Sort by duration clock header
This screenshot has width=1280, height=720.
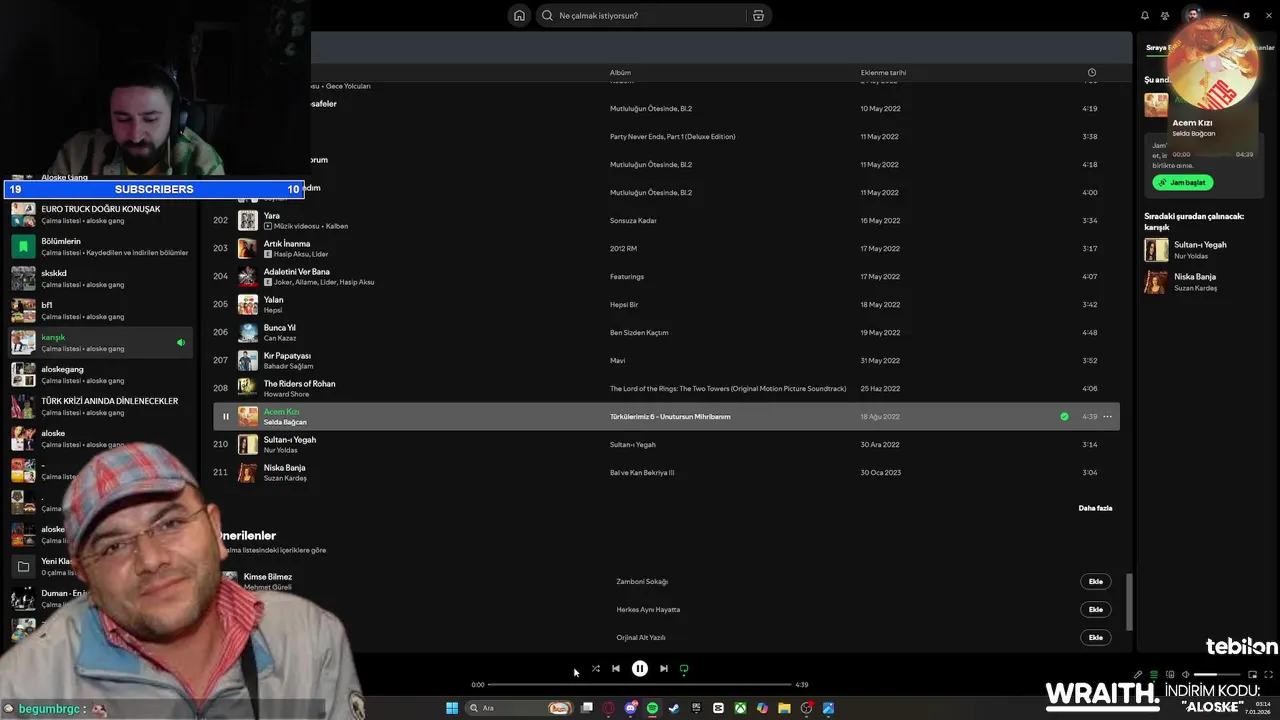1091,72
